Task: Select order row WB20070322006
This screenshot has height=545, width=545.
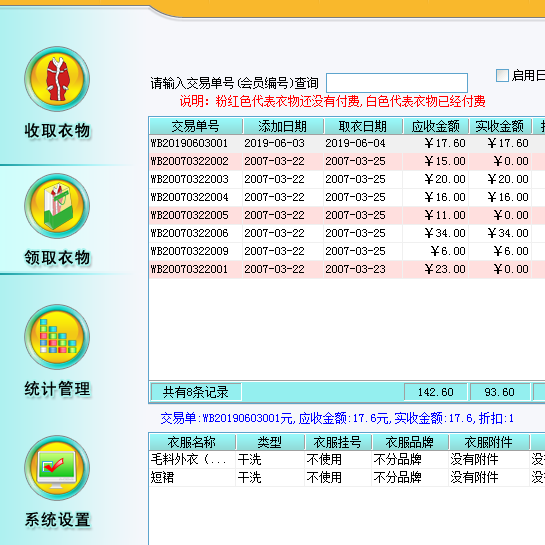Action: (347, 233)
